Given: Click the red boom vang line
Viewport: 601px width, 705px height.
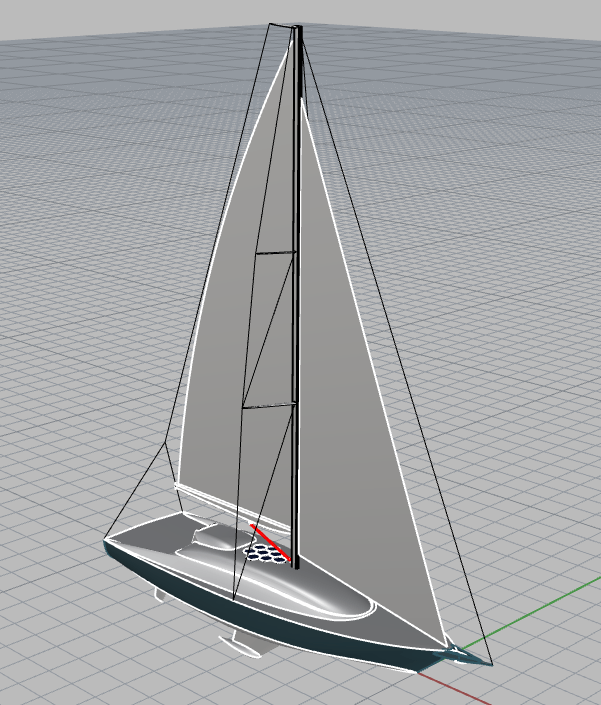Looking at the screenshot, I should 269,541.
